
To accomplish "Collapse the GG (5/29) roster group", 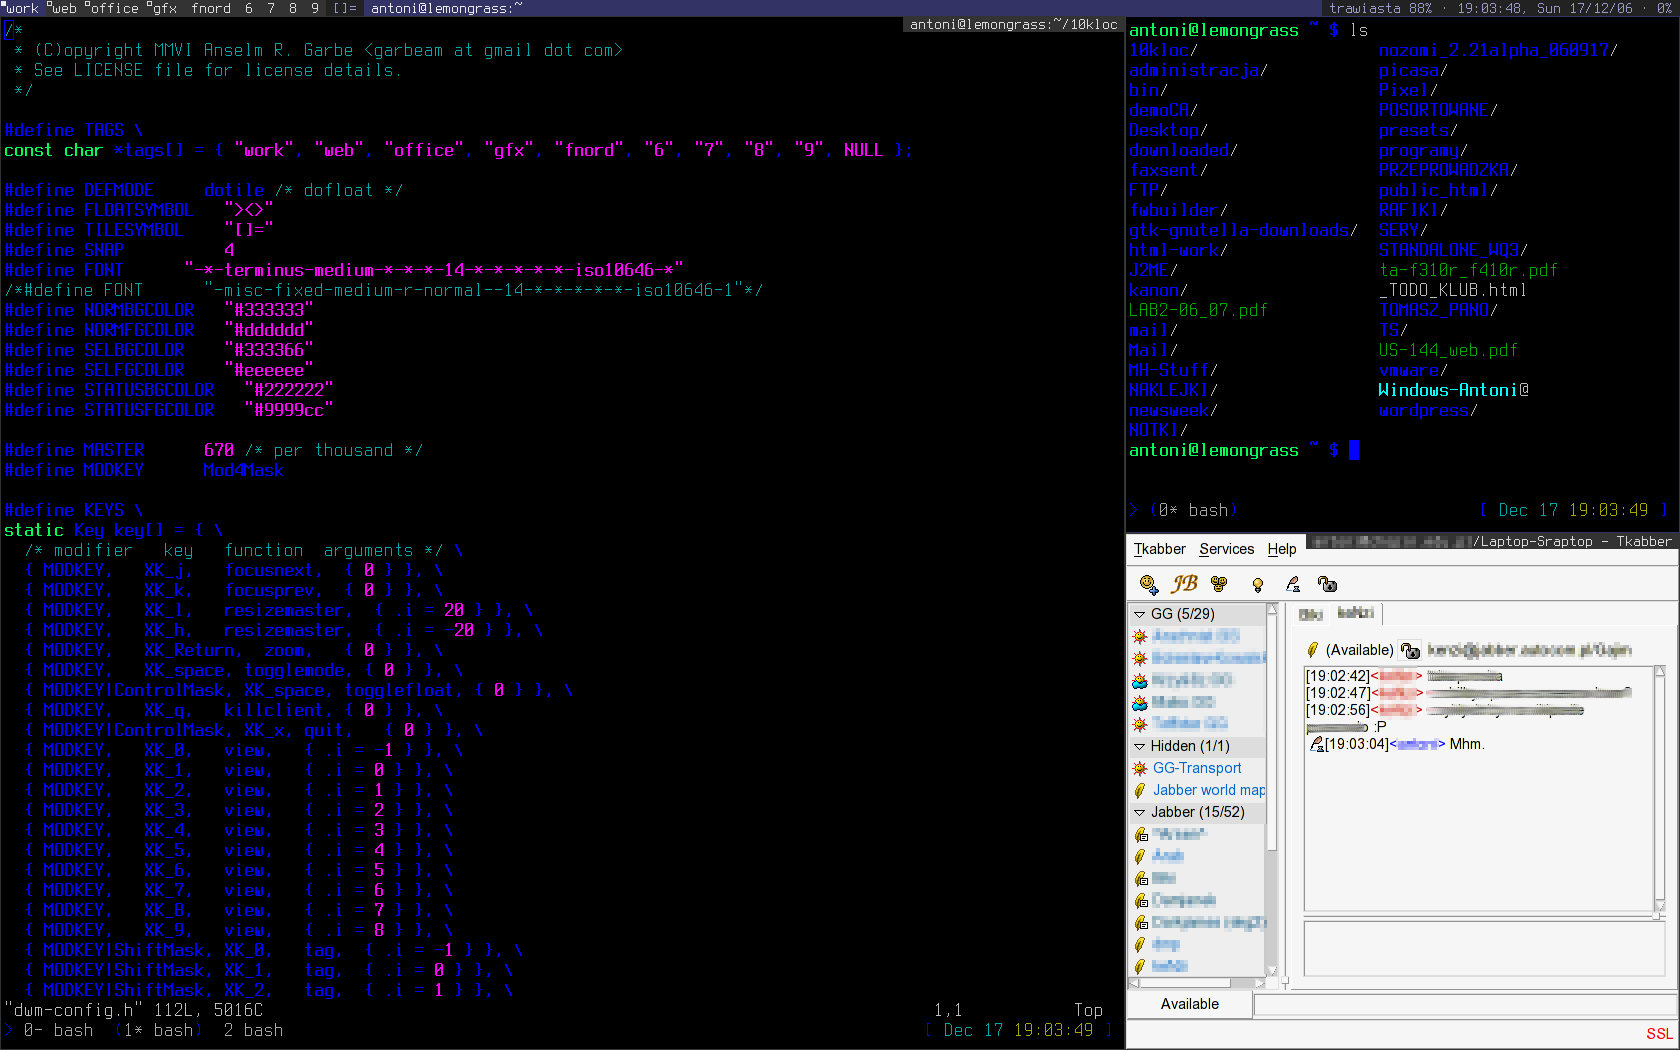I will click(1139, 614).
